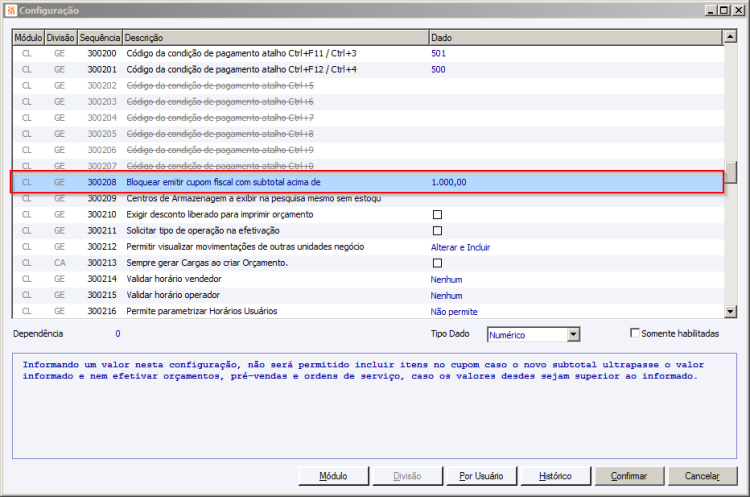The height and width of the screenshot is (497, 750).
Task: Select the value 500 in Dado column
Action: pyautogui.click(x=438, y=69)
